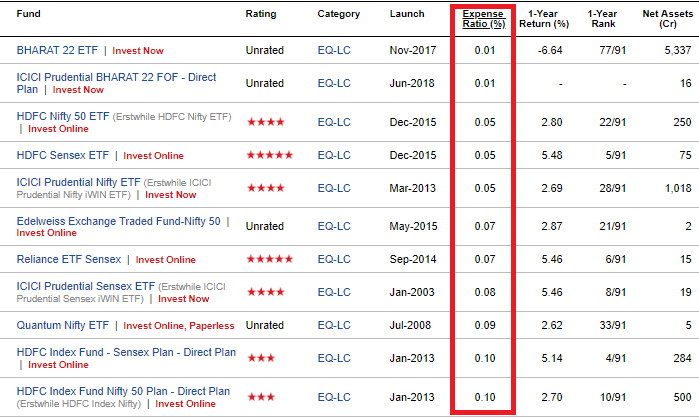Select rank value 5/91 for HDFC Sensex ETF

[616, 155]
